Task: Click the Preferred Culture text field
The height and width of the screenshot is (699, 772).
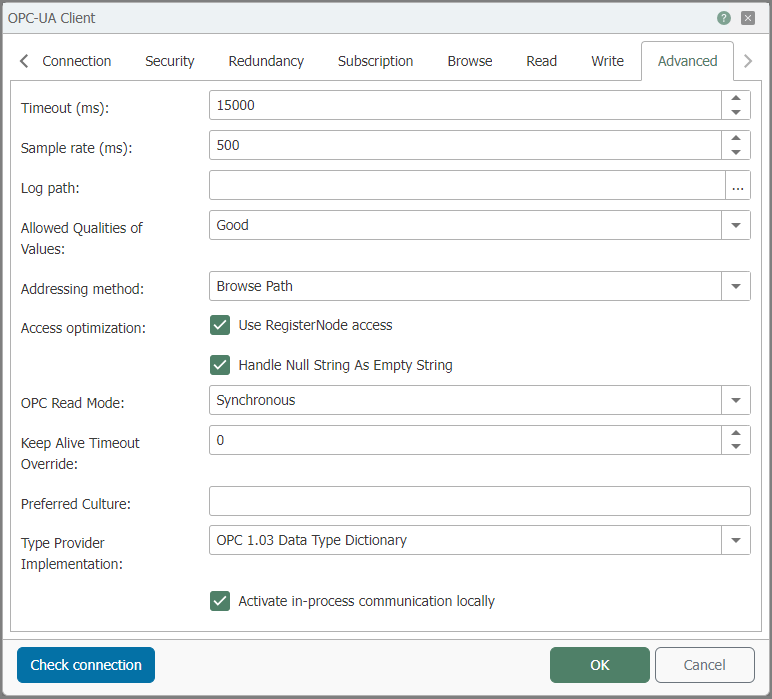Action: tap(479, 501)
